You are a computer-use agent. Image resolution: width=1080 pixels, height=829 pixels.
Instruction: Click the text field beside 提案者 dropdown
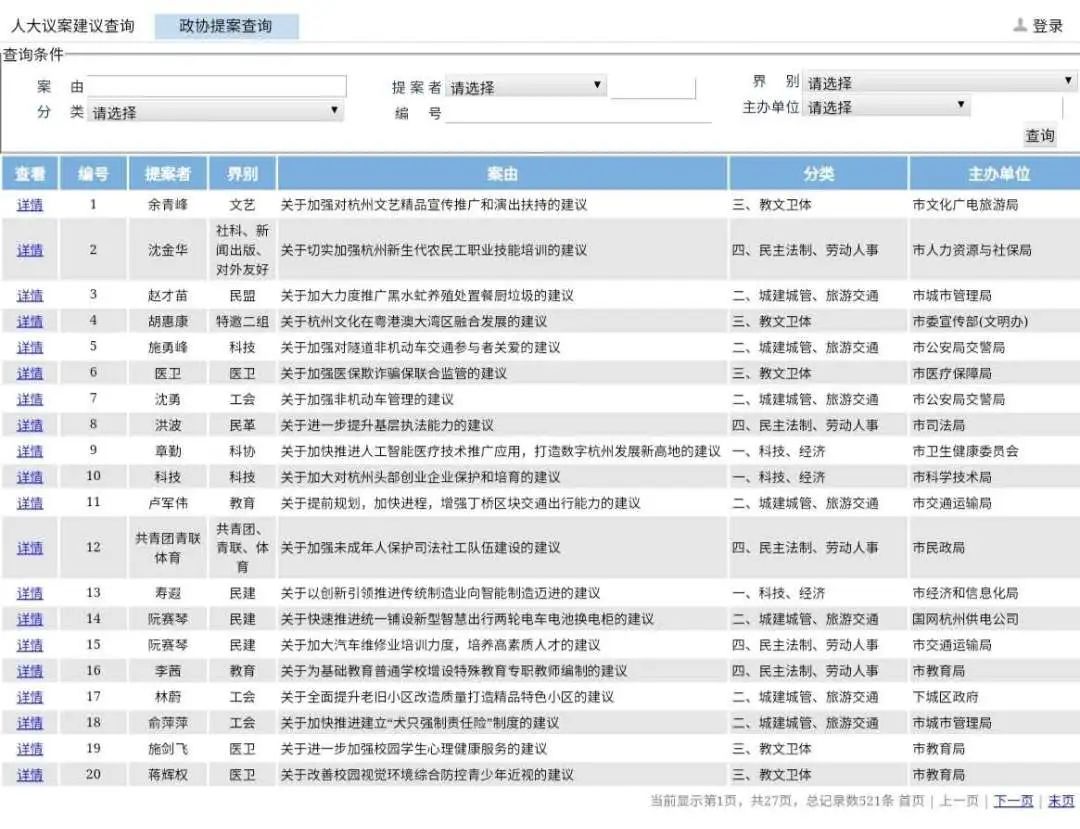tap(653, 87)
